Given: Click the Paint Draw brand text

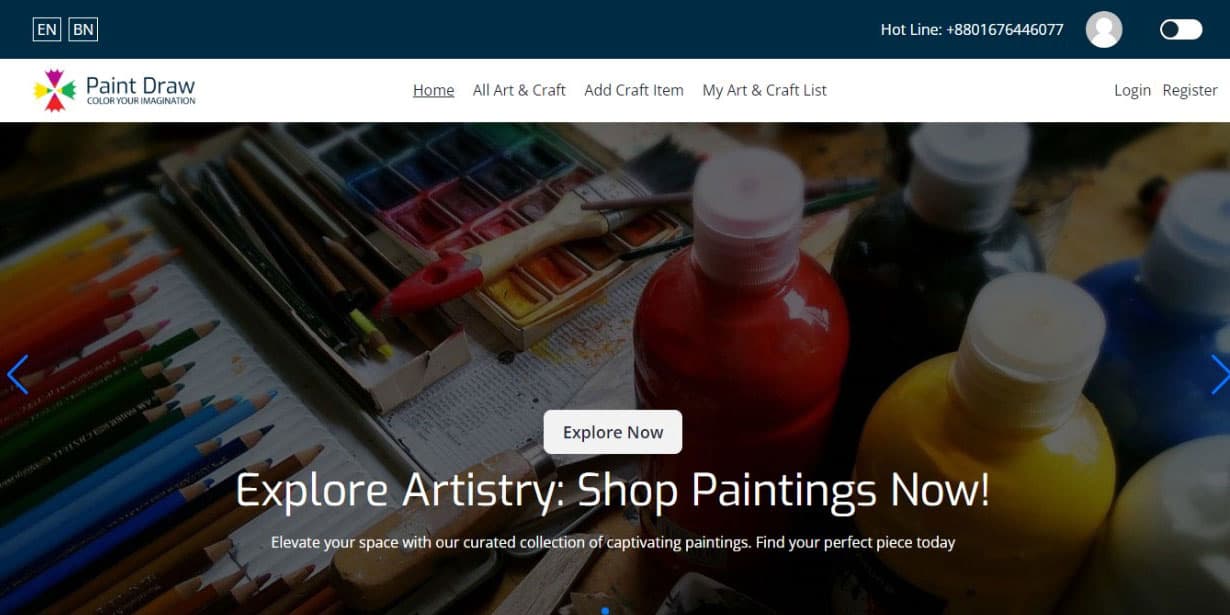Looking at the screenshot, I should pyautogui.click(x=140, y=86).
